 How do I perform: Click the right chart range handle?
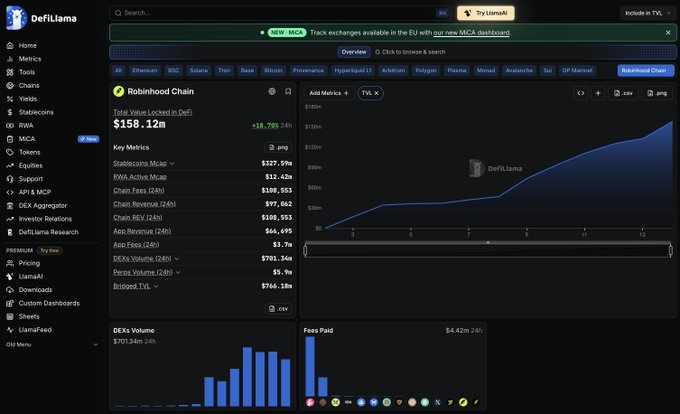pyautogui.click(x=671, y=251)
